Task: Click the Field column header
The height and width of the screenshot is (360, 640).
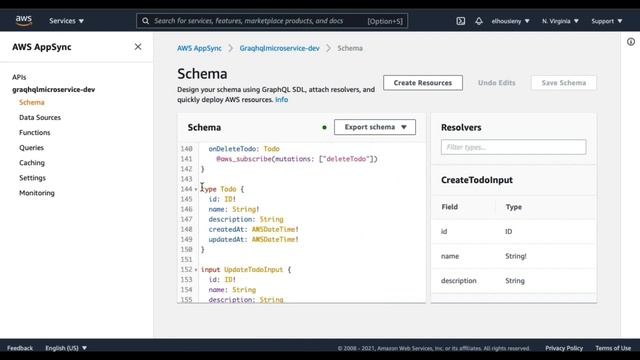Action: [x=449, y=207]
